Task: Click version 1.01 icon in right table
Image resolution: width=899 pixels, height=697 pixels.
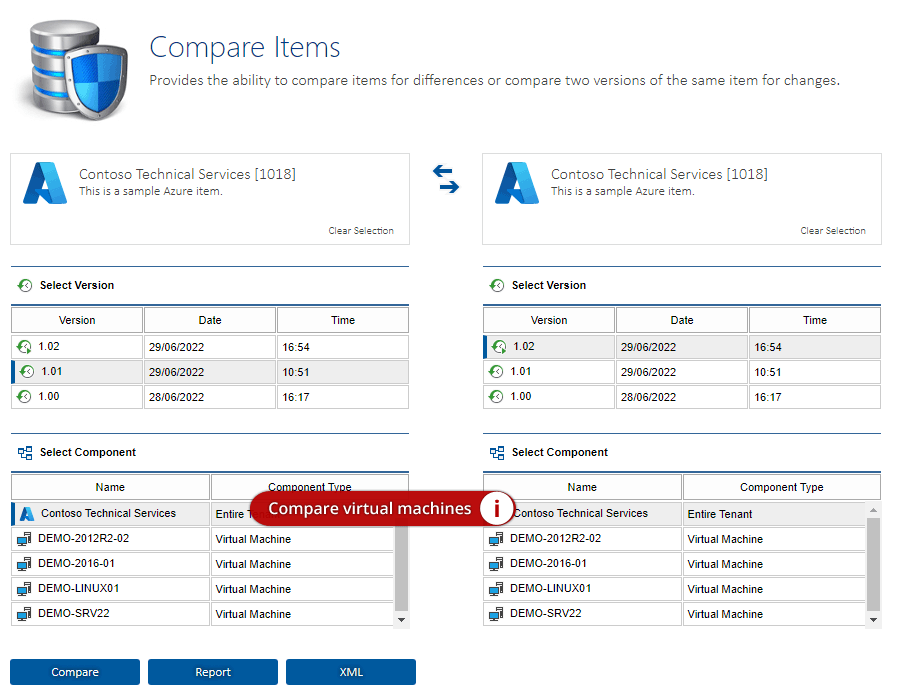Action: click(496, 371)
